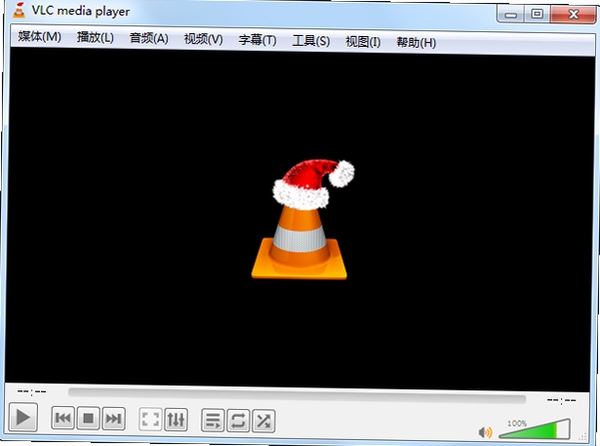Open the 工具(S) menu

(x=311, y=41)
